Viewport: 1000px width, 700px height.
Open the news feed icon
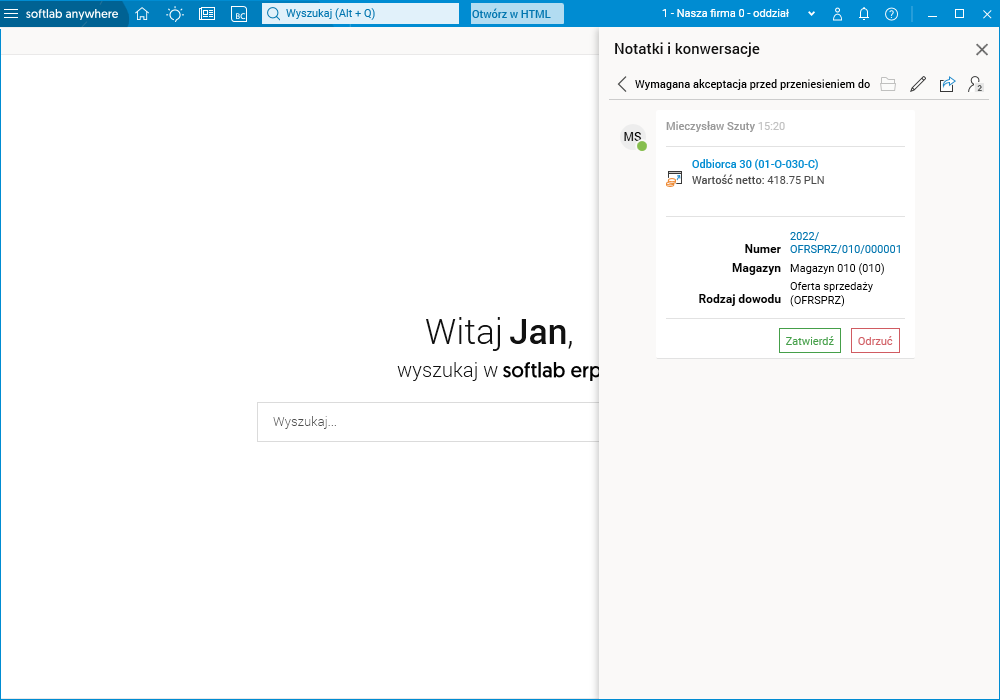tap(207, 13)
